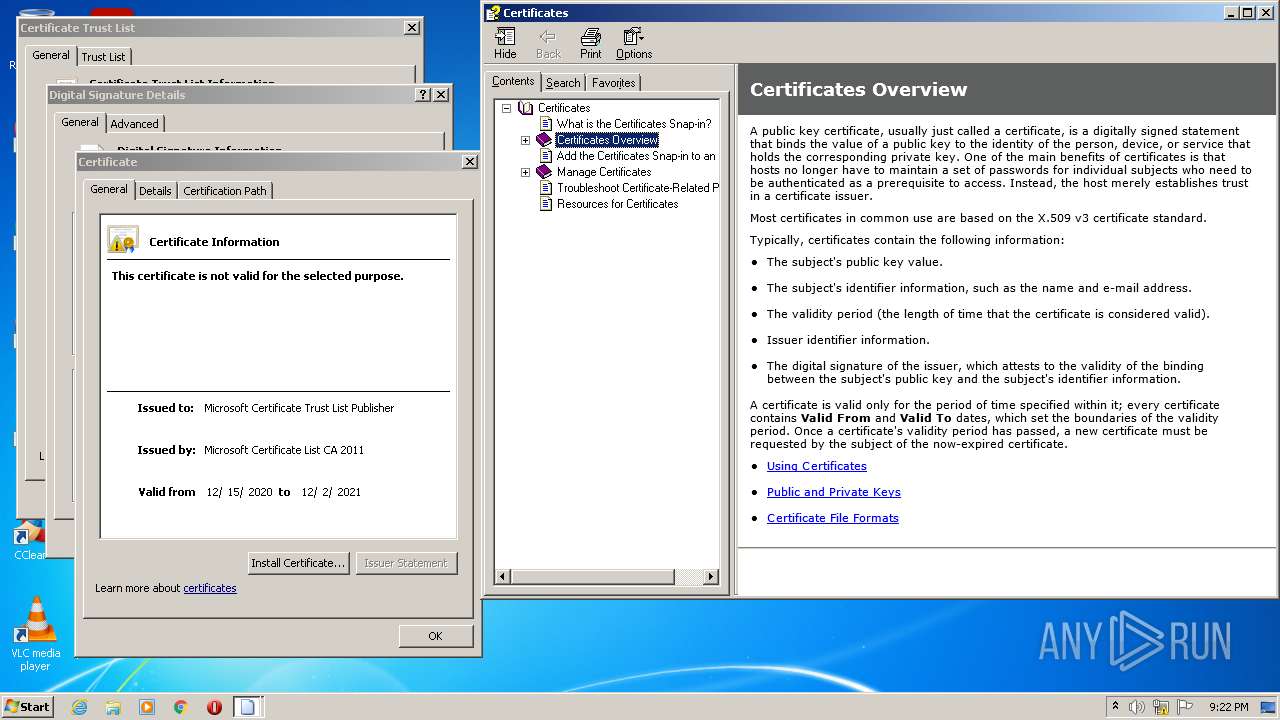Click the contents pane scroll right arrow
This screenshot has height=720, width=1280.
[711, 577]
